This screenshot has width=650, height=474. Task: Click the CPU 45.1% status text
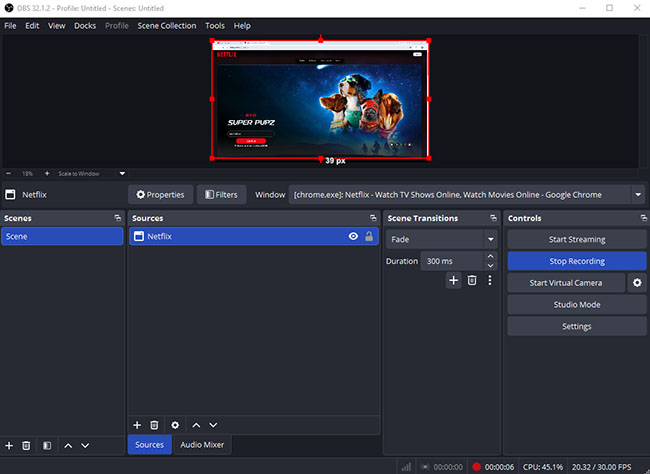(543, 467)
